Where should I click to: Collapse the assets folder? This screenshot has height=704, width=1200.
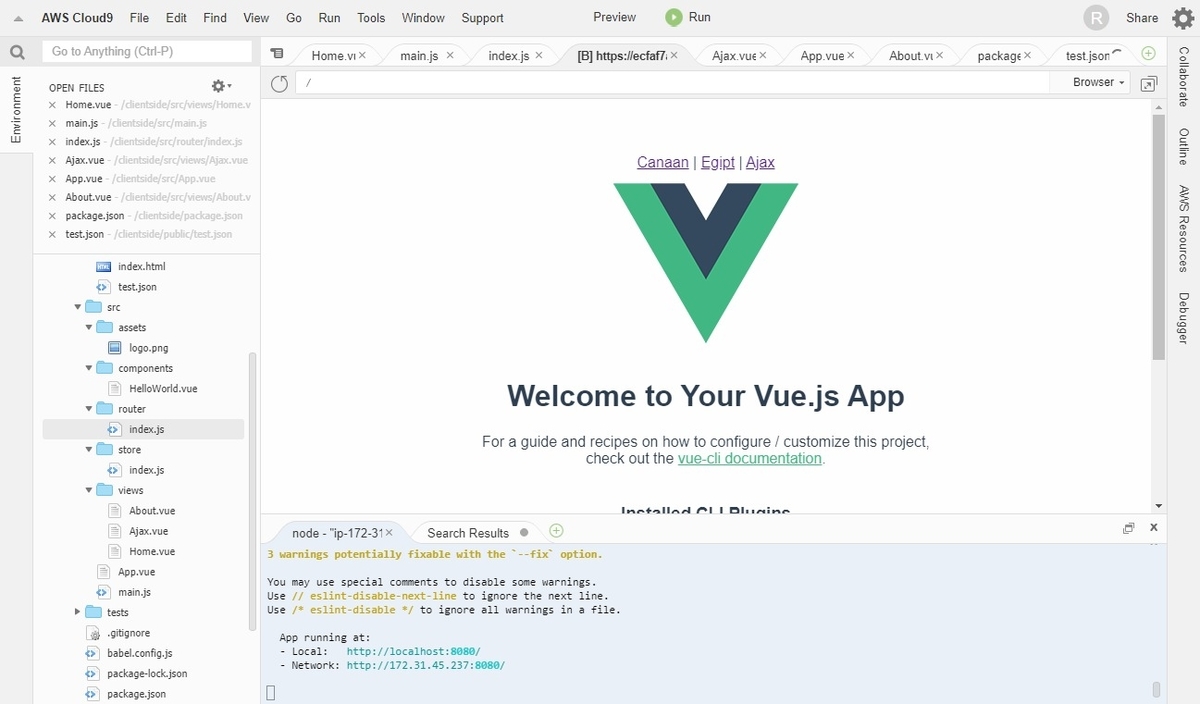click(x=89, y=327)
